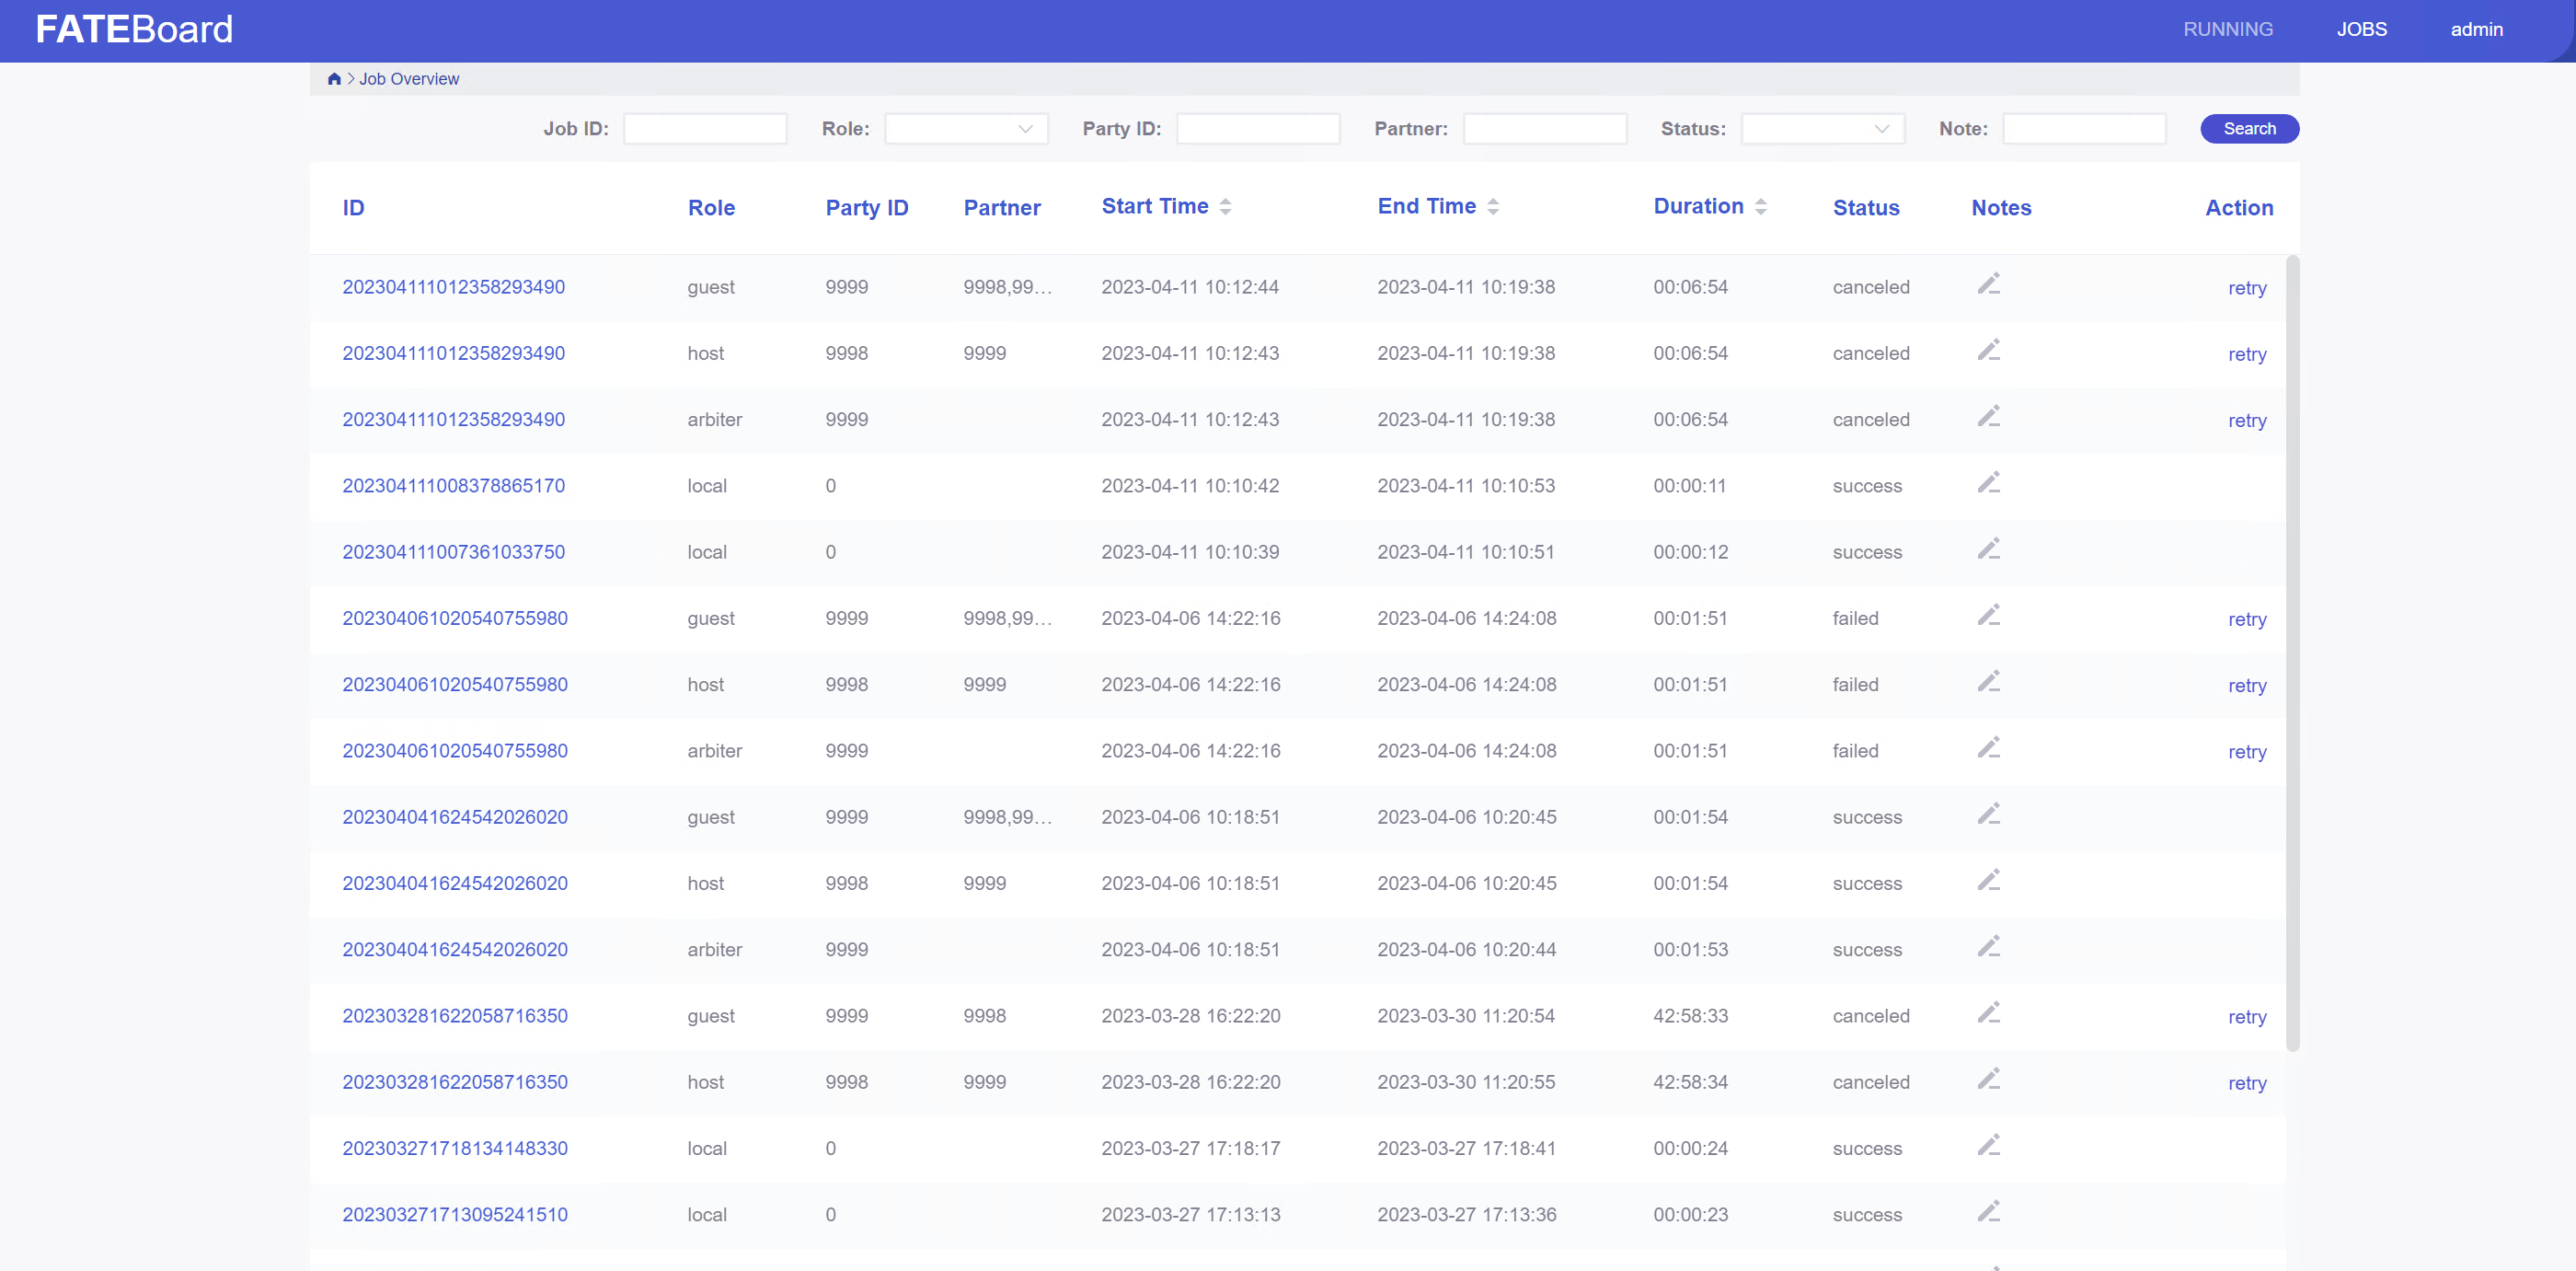
Task: Retry guest job 202304061020540755980
Action: click(x=2246, y=619)
